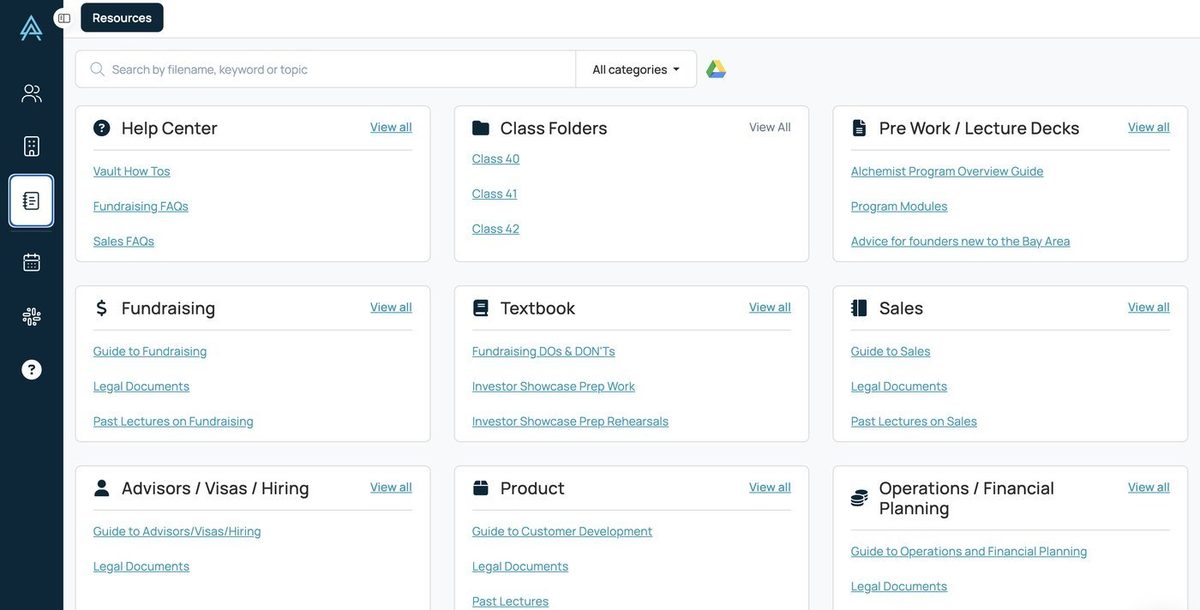Click the Pre Work document icon
This screenshot has width=1200, height=610.
pyautogui.click(x=859, y=128)
